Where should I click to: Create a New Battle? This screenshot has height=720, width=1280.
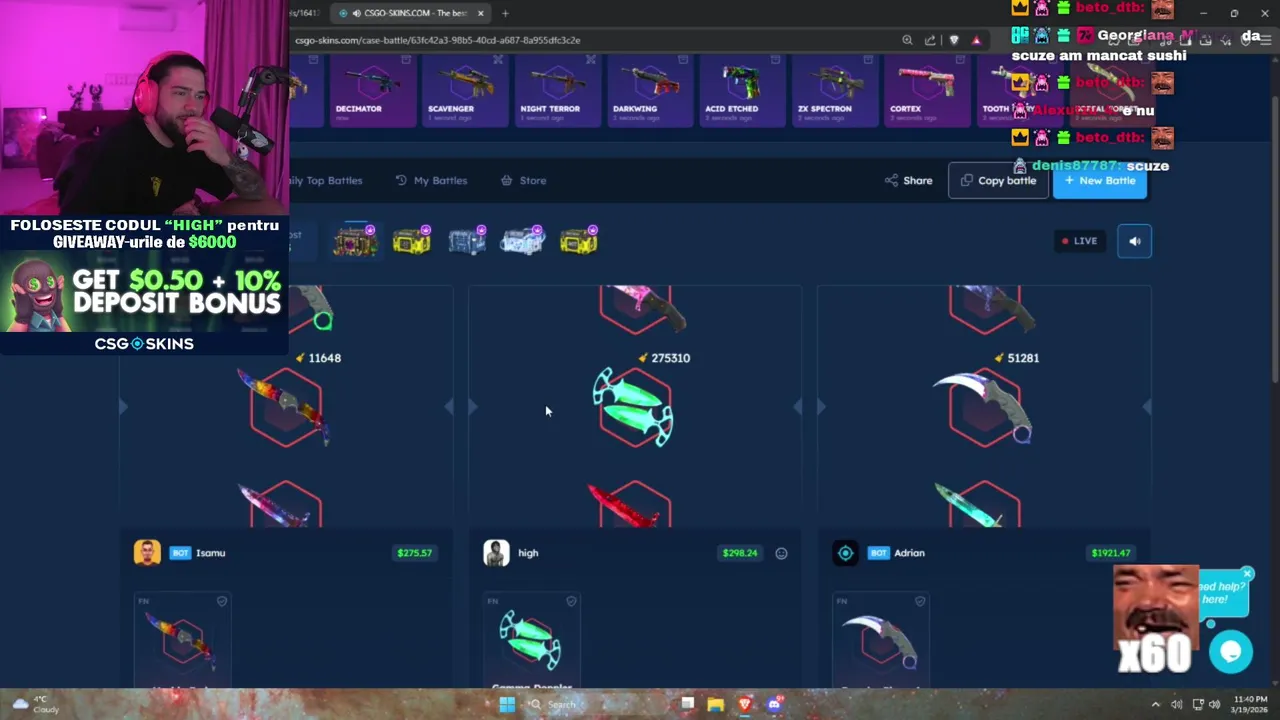pyautogui.click(x=1100, y=181)
